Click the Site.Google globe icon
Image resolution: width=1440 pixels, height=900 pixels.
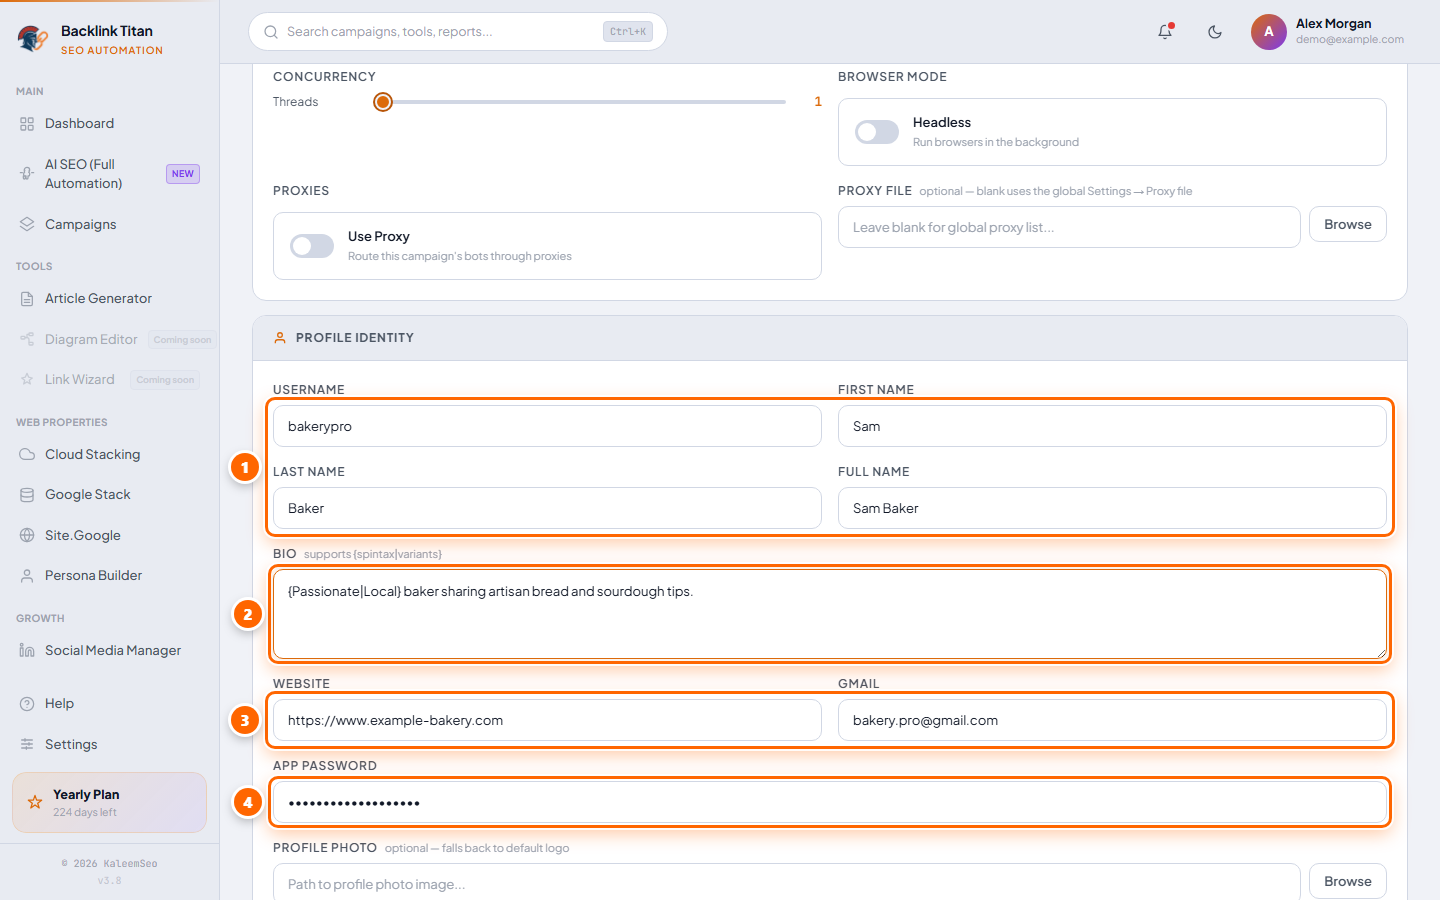[27, 536]
